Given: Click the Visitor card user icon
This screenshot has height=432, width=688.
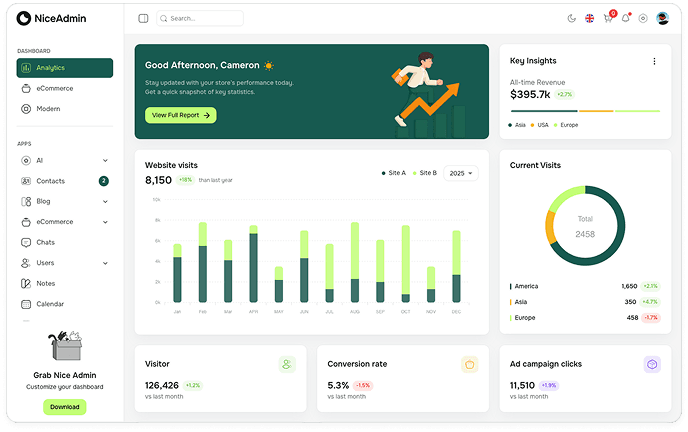Looking at the screenshot, I should click(x=287, y=365).
